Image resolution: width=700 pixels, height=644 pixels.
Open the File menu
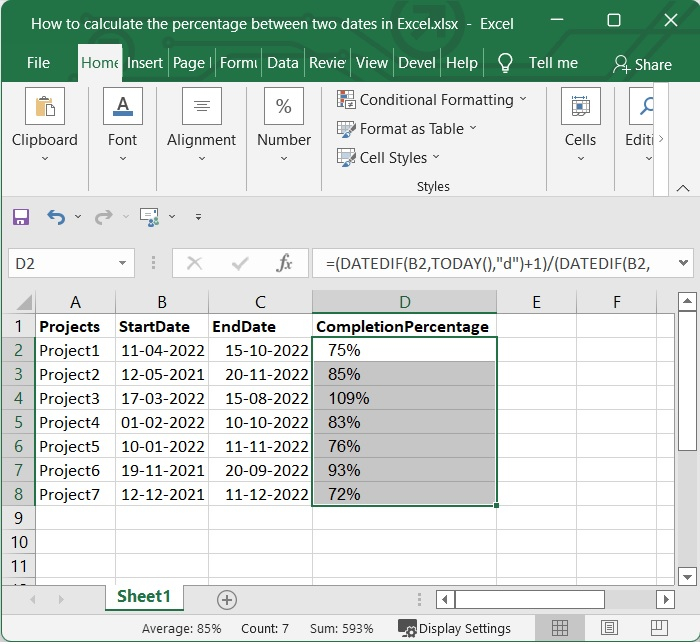pyautogui.click(x=38, y=63)
